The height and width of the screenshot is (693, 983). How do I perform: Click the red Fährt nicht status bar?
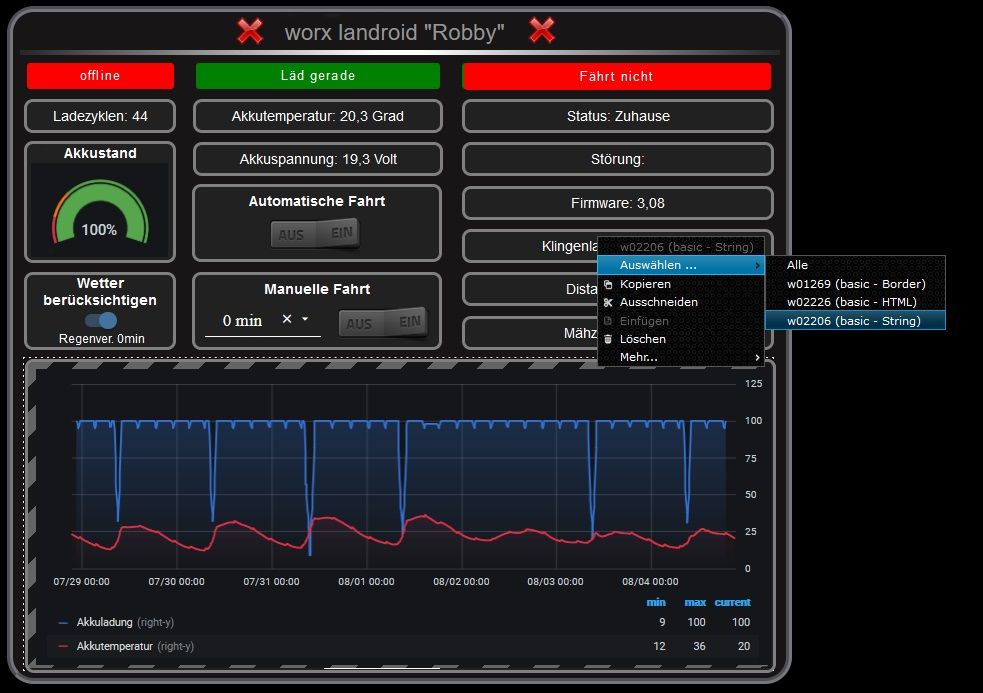click(616, 77)
